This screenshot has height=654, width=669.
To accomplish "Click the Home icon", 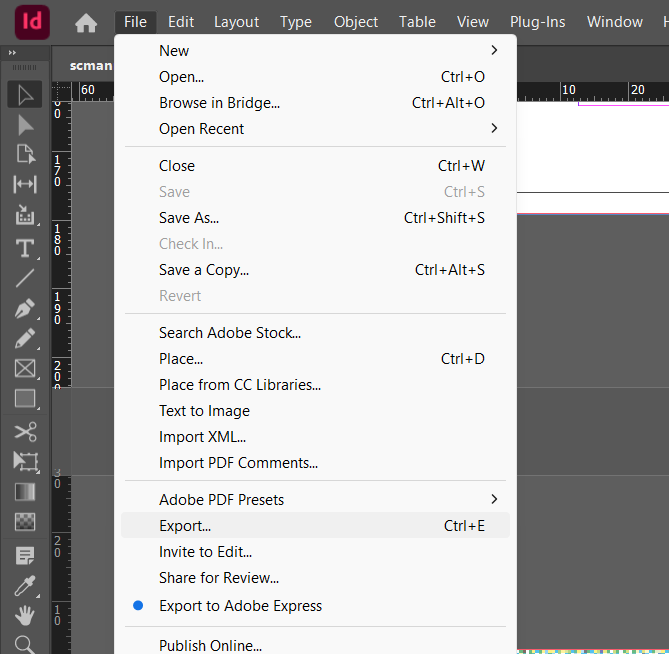I will pyautogui.click(x=86, y=22).
